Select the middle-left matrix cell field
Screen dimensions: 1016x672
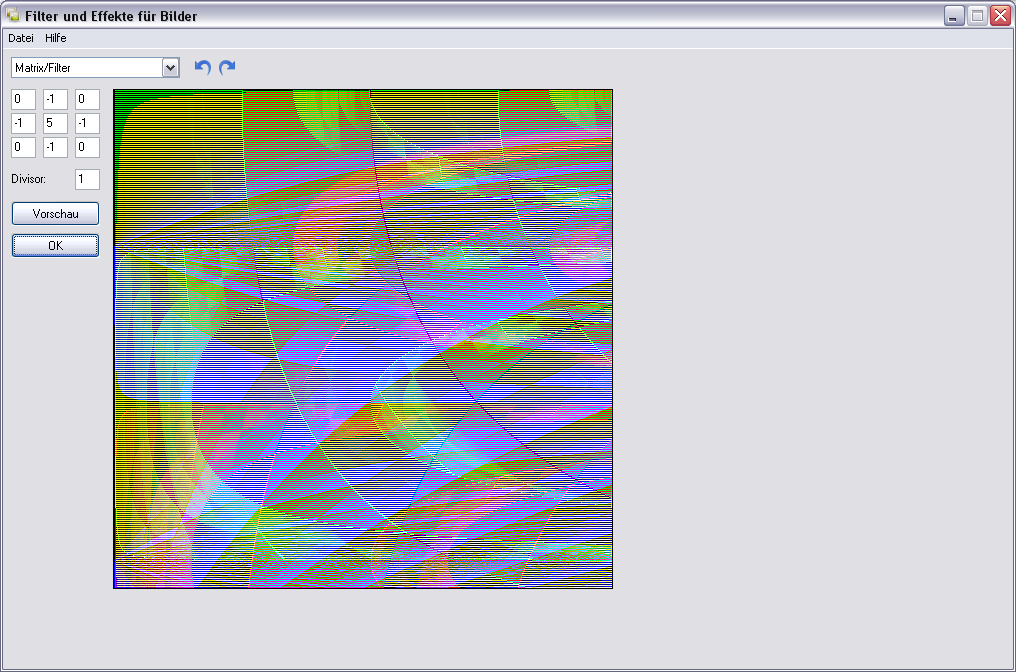[23, 123]
